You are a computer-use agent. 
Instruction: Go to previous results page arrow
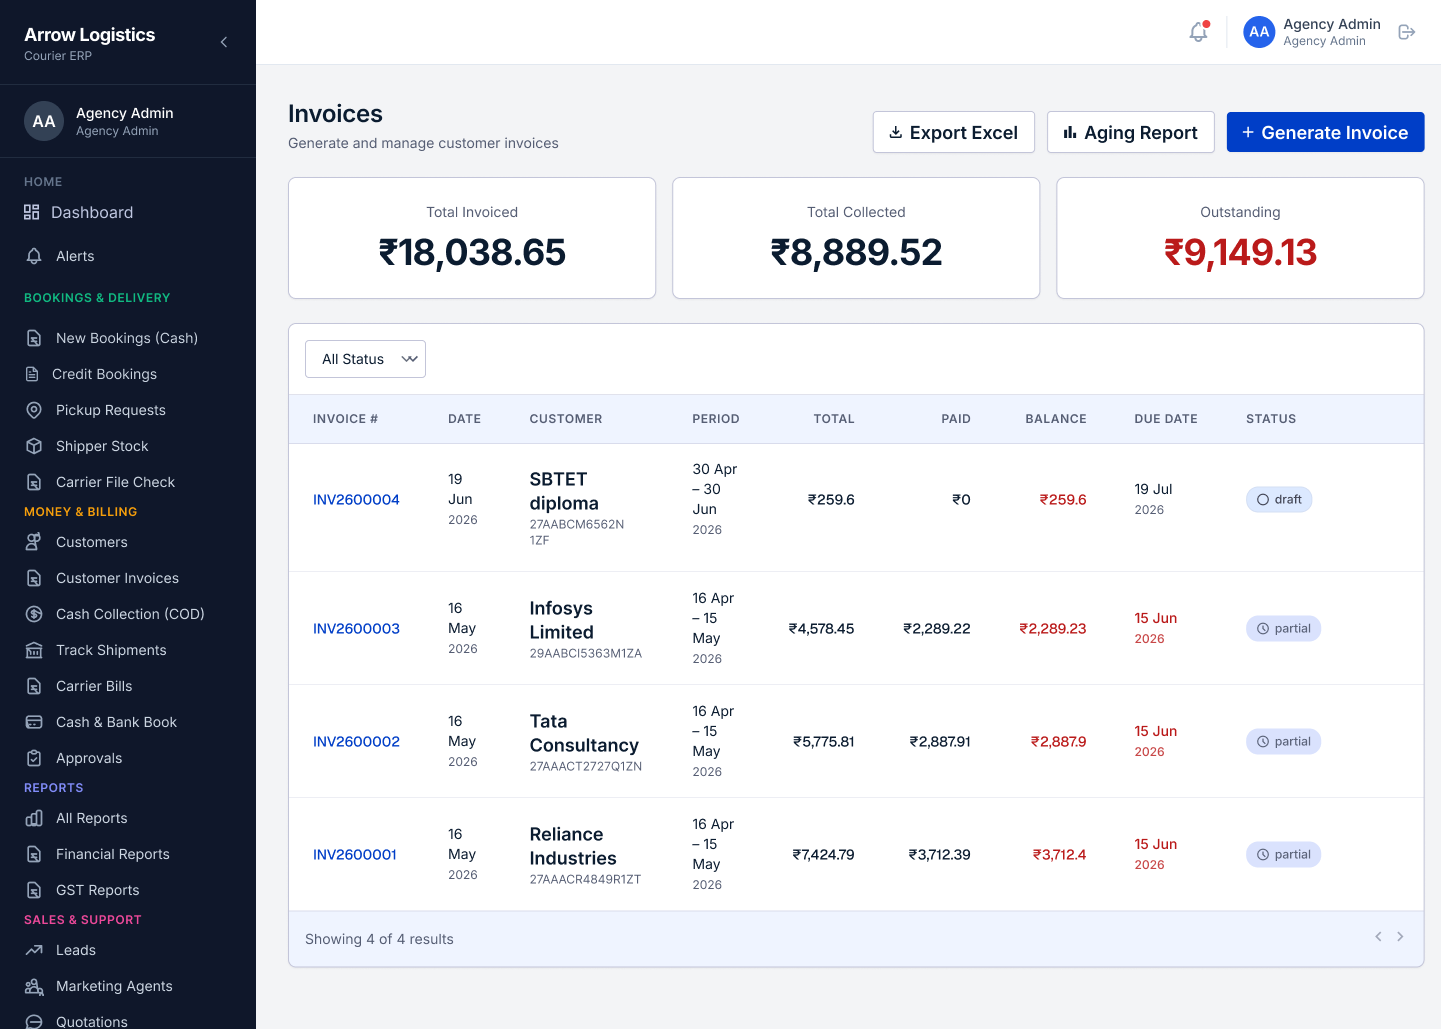coord(1378,937)
